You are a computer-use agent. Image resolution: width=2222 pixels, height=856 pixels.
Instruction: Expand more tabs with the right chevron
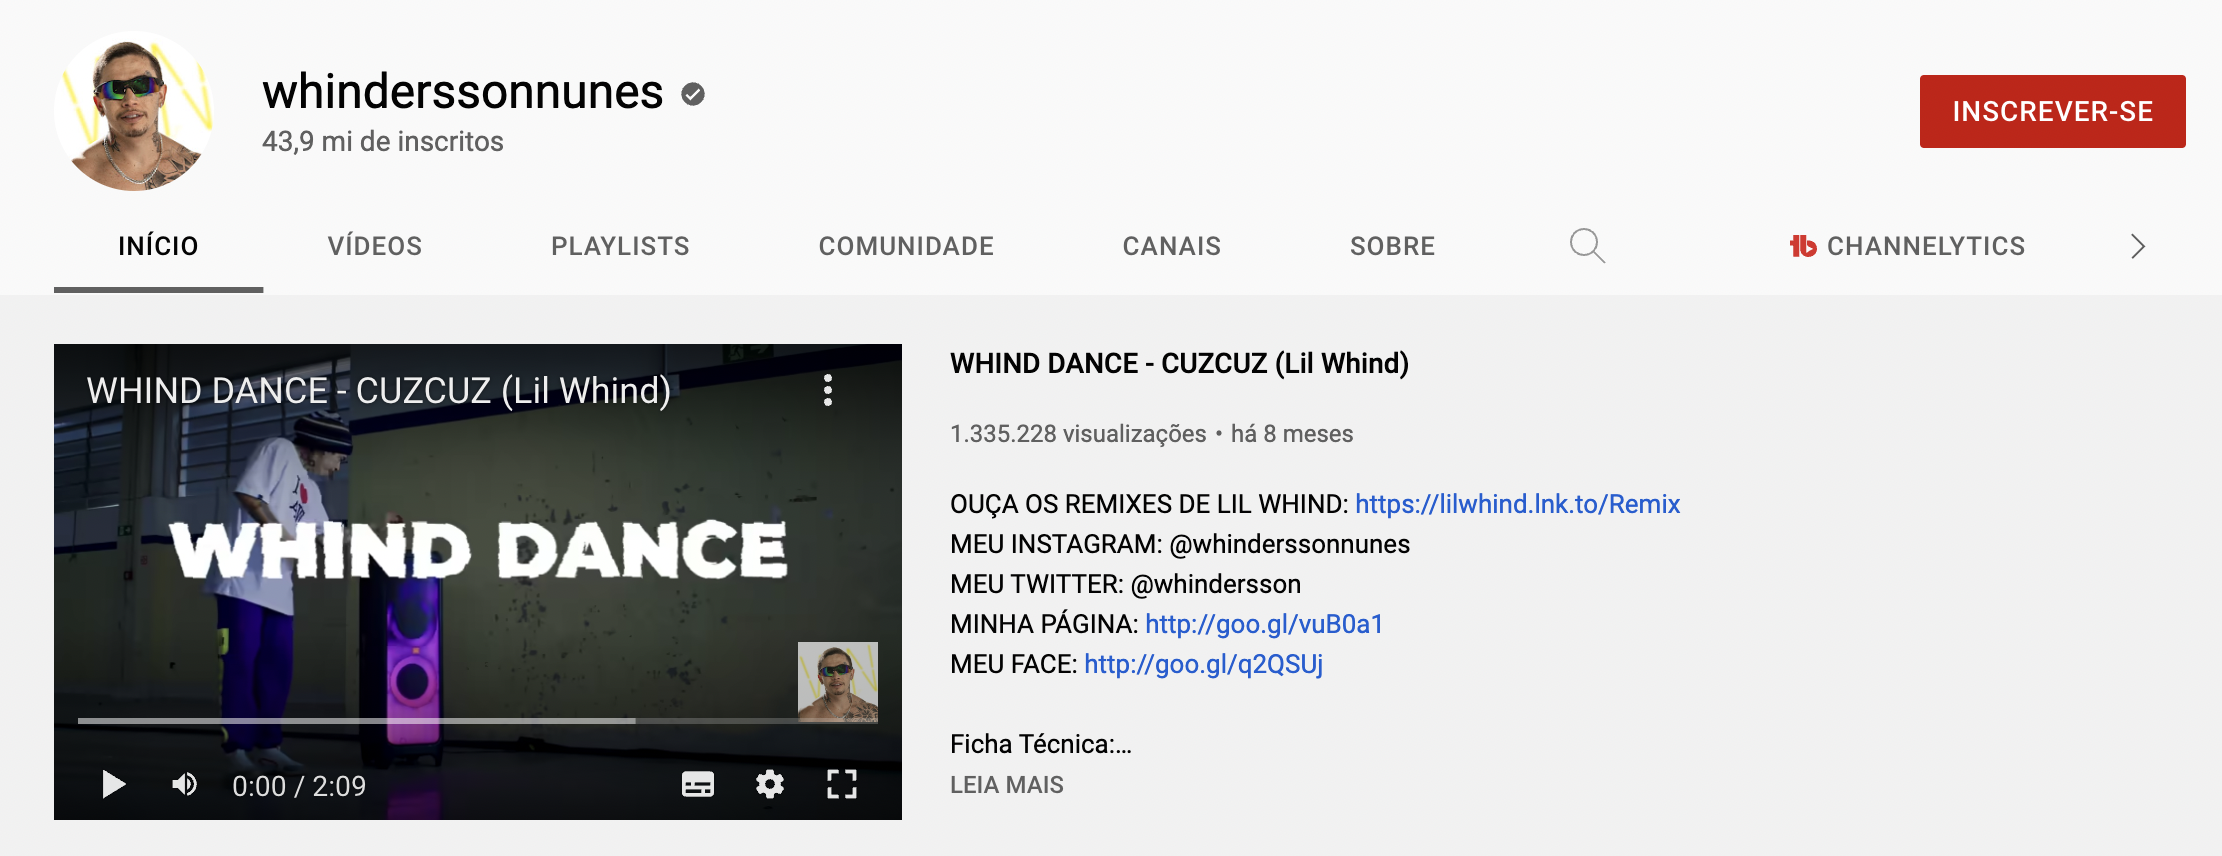(2137, 246)
